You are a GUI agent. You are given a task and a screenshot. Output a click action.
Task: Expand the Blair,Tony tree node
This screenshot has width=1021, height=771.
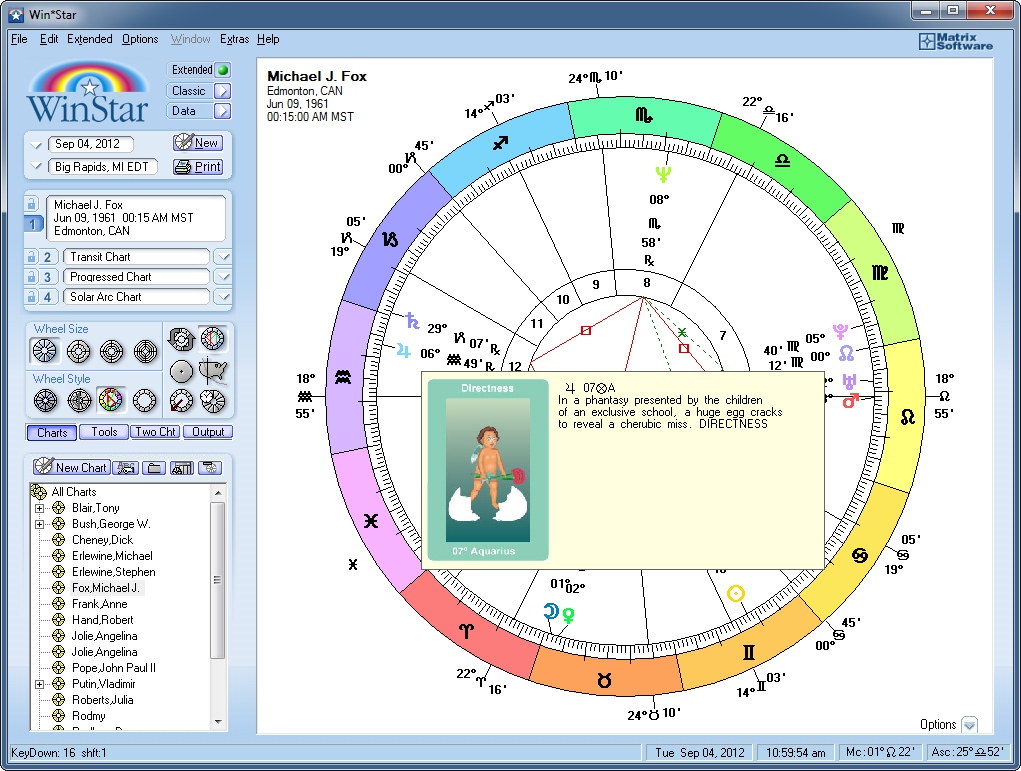click(39, 509)
